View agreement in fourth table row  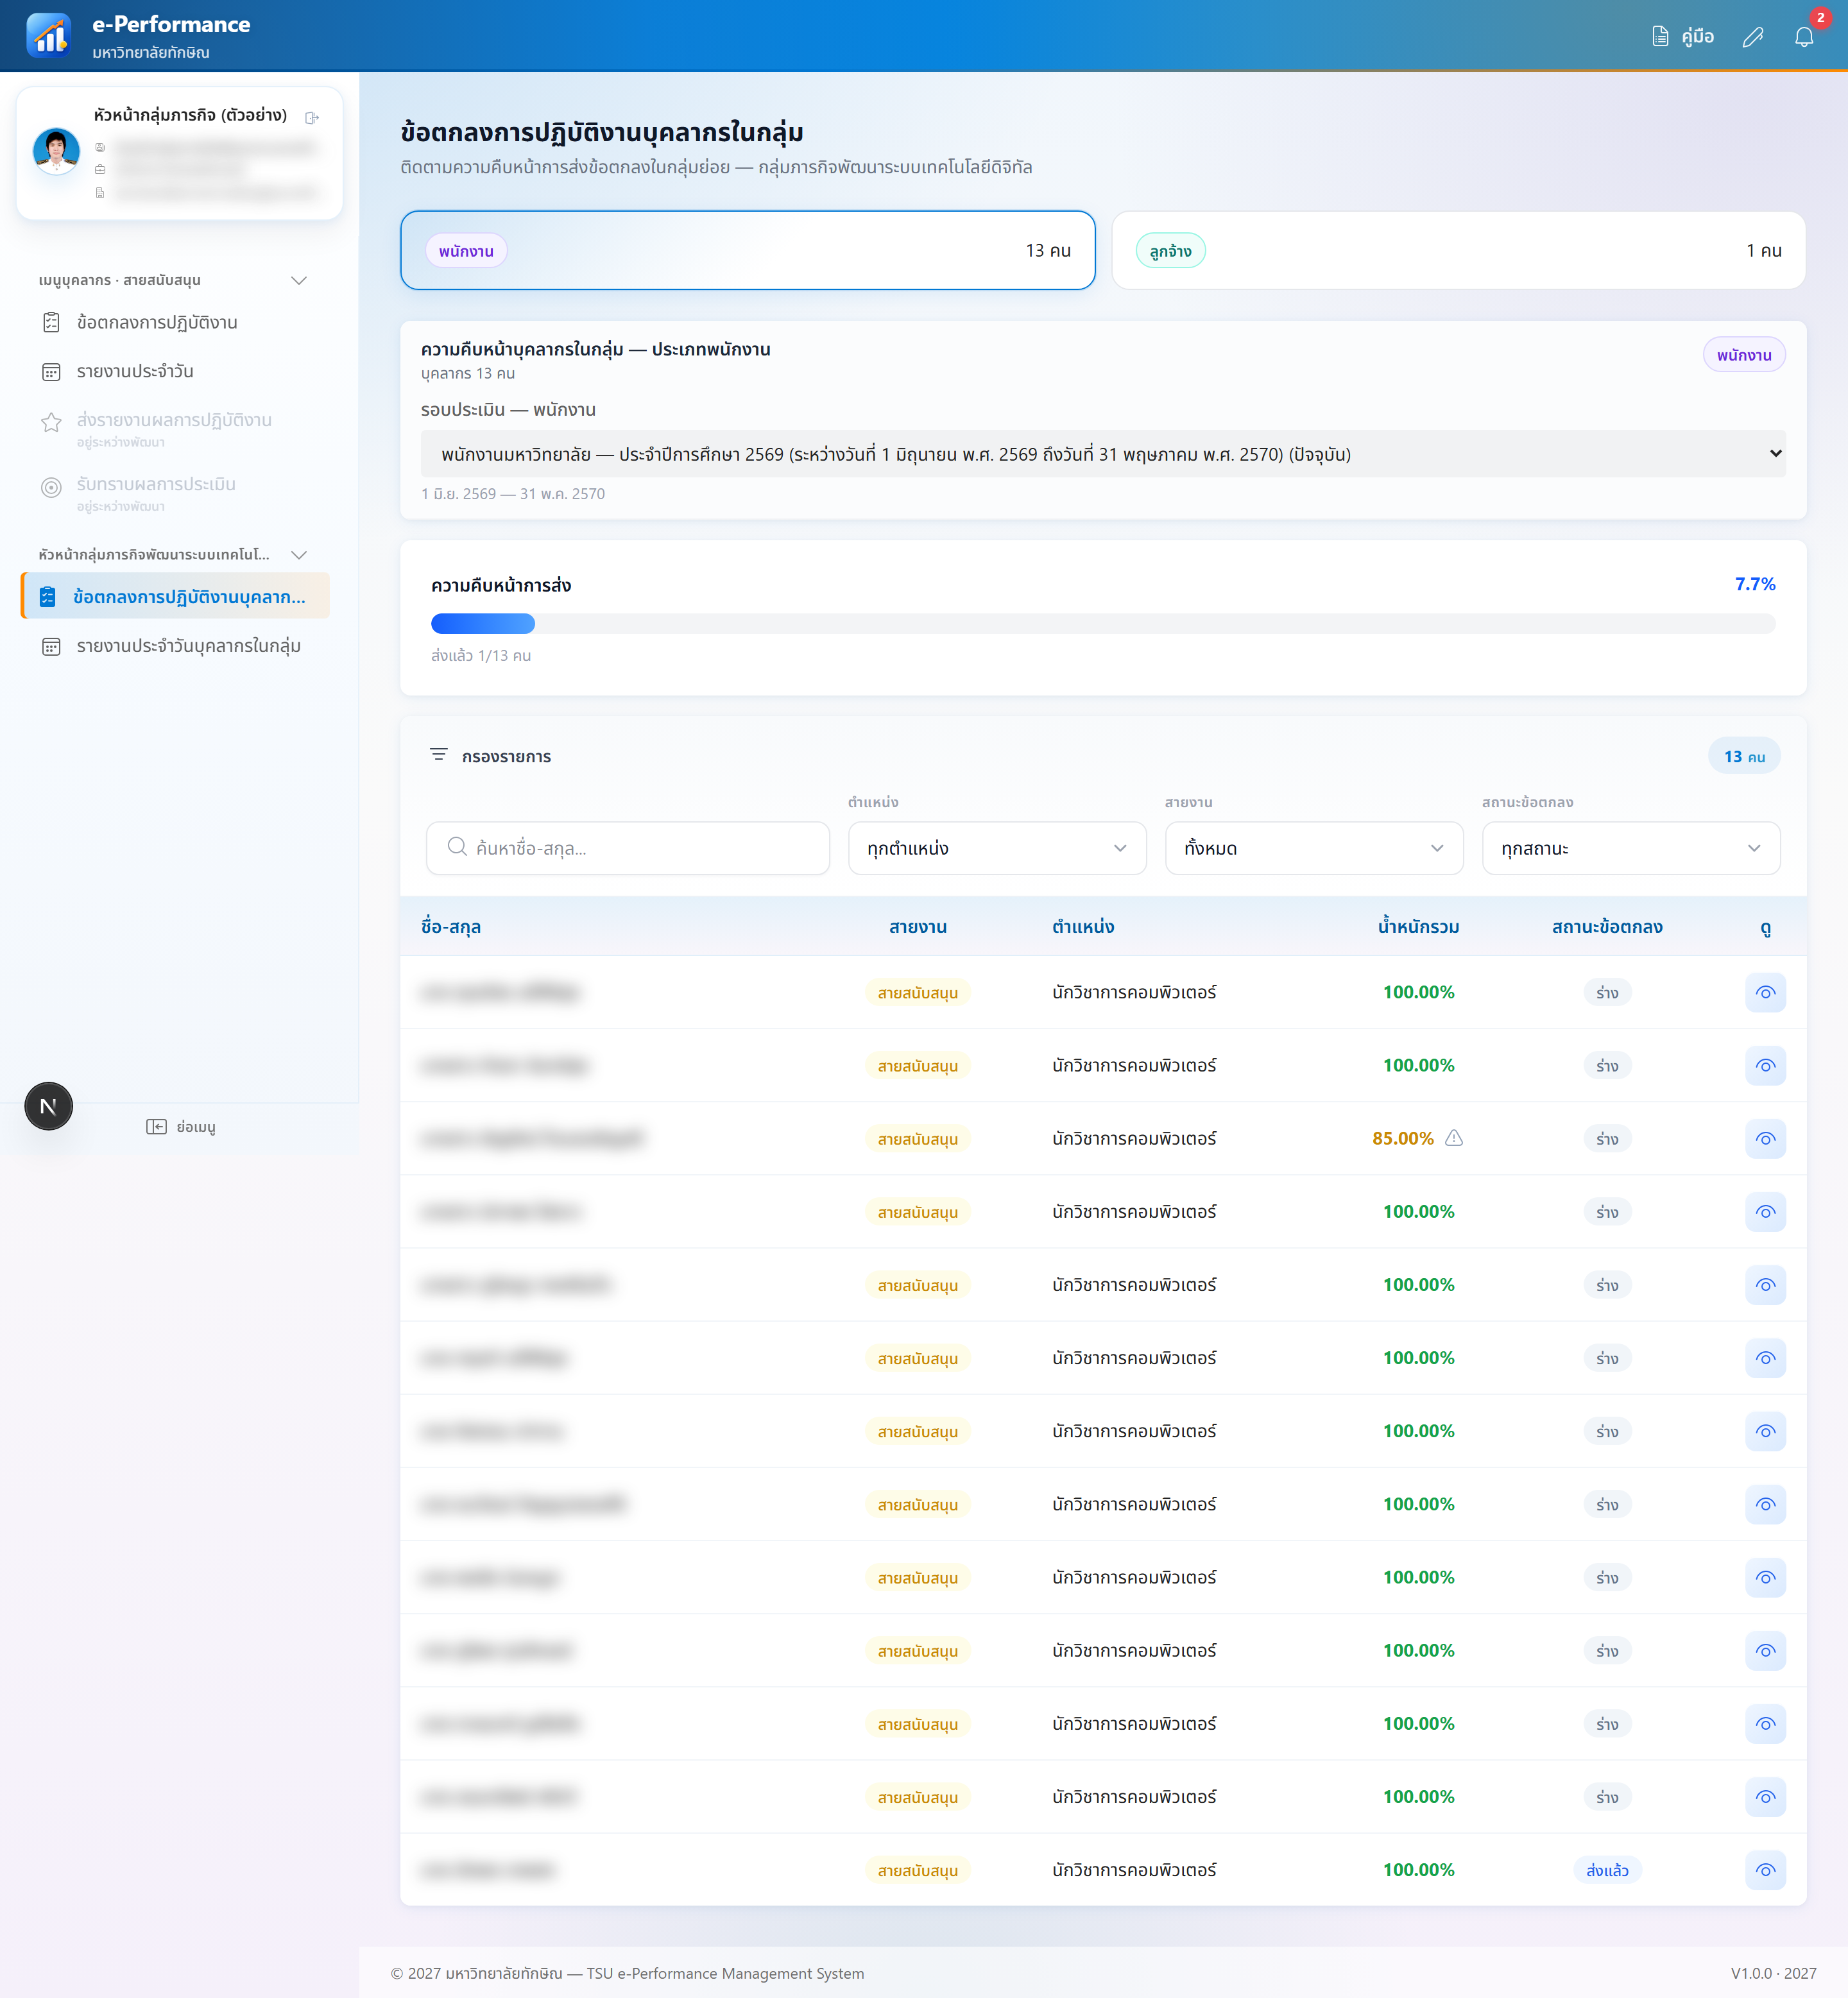click(x=1766, y=1211)
